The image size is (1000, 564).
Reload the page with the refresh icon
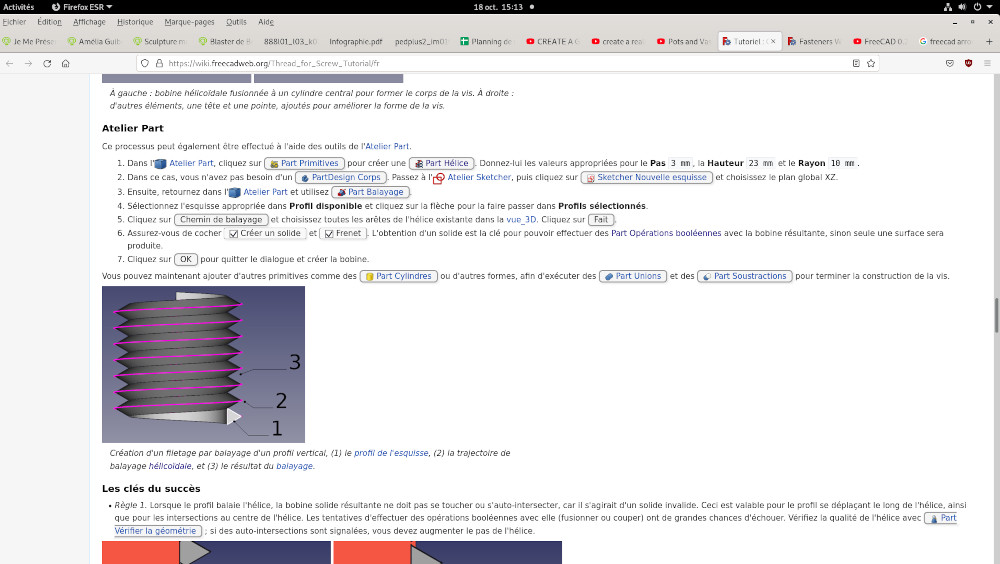tap(47, 63)
